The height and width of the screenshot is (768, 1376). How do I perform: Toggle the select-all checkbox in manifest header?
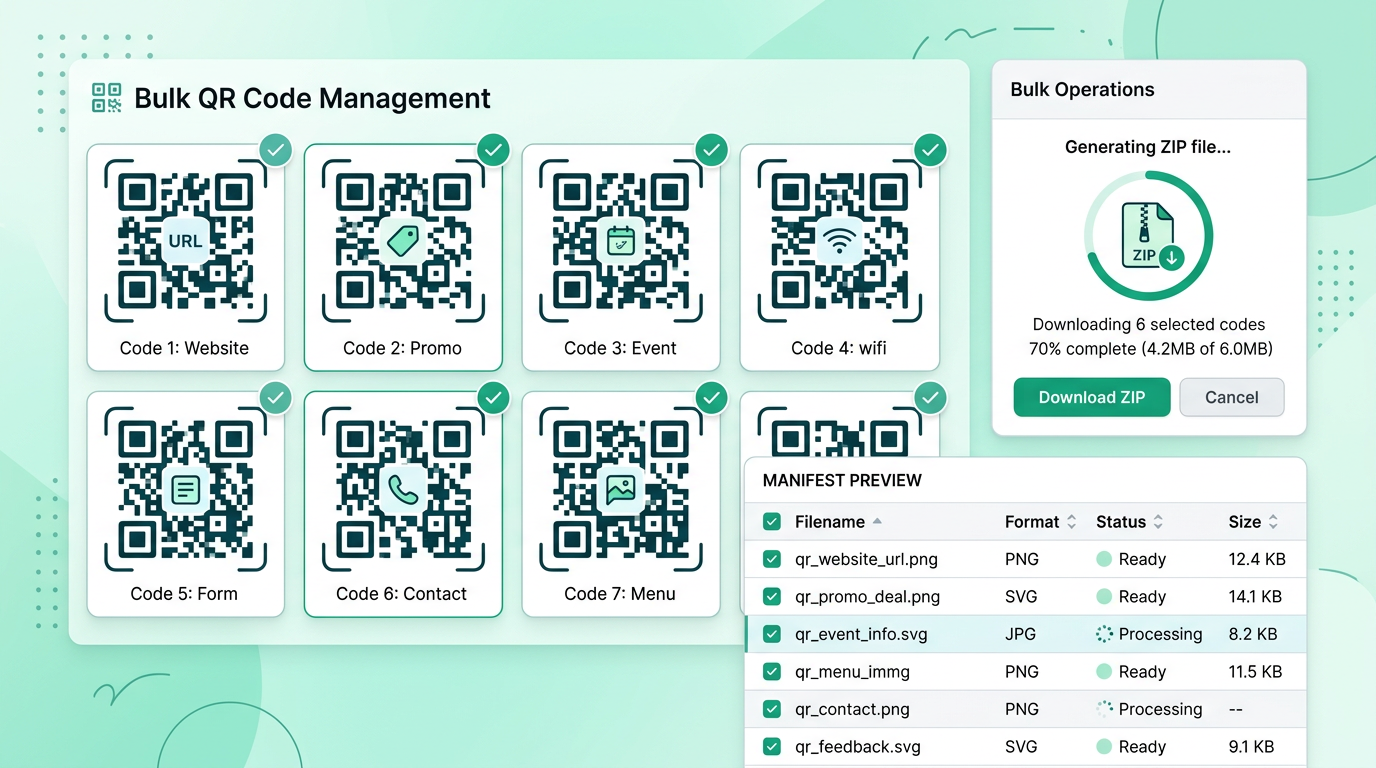(x=772, y=522)
